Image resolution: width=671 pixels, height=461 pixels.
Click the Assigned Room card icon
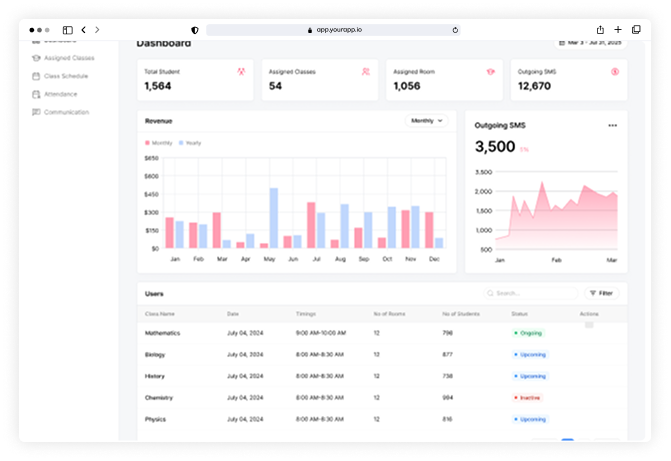tap(490, 72)
